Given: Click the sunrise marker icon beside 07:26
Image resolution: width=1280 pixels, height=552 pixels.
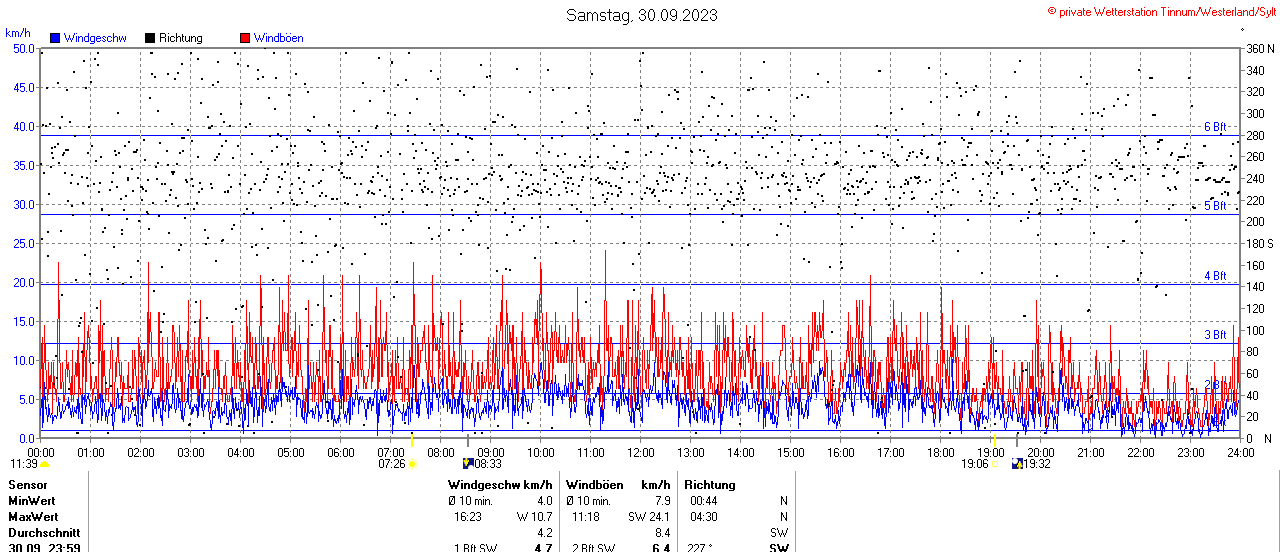Looking at the screenshot, I should 412,464.
